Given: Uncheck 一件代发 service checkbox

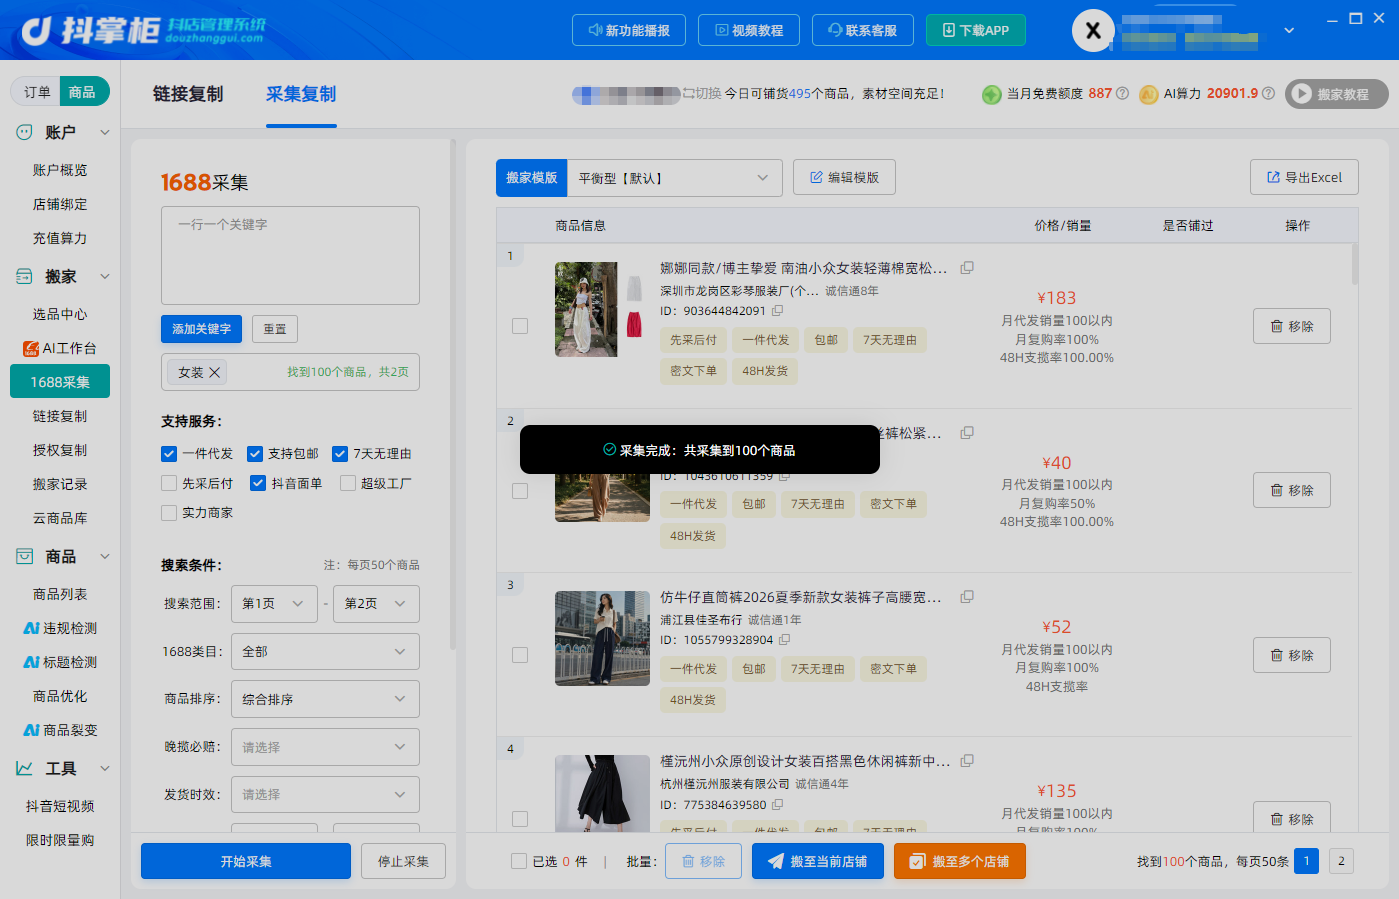Looking at the screenshot, I should point(169,454).
